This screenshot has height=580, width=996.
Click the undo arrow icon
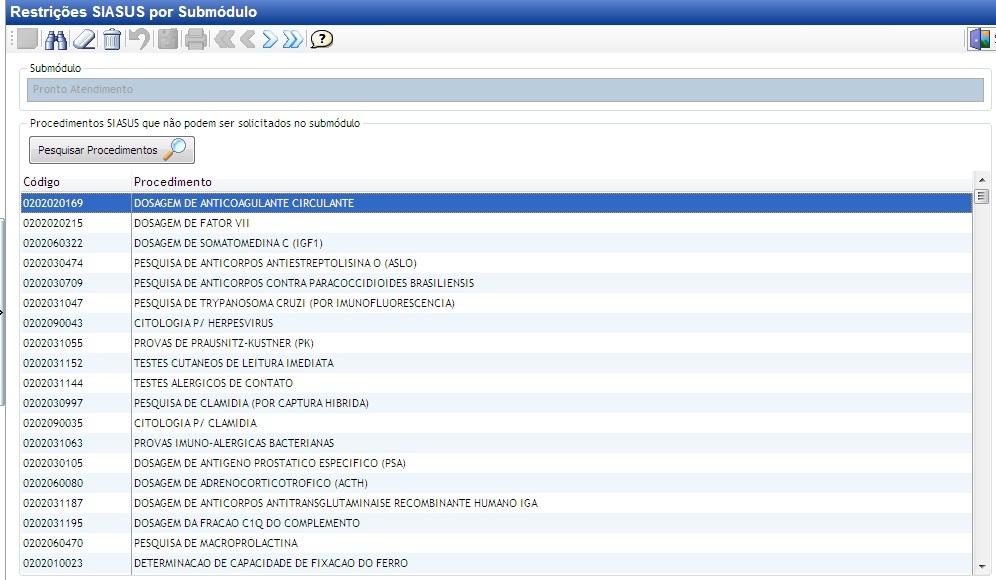tap(139, 39)
